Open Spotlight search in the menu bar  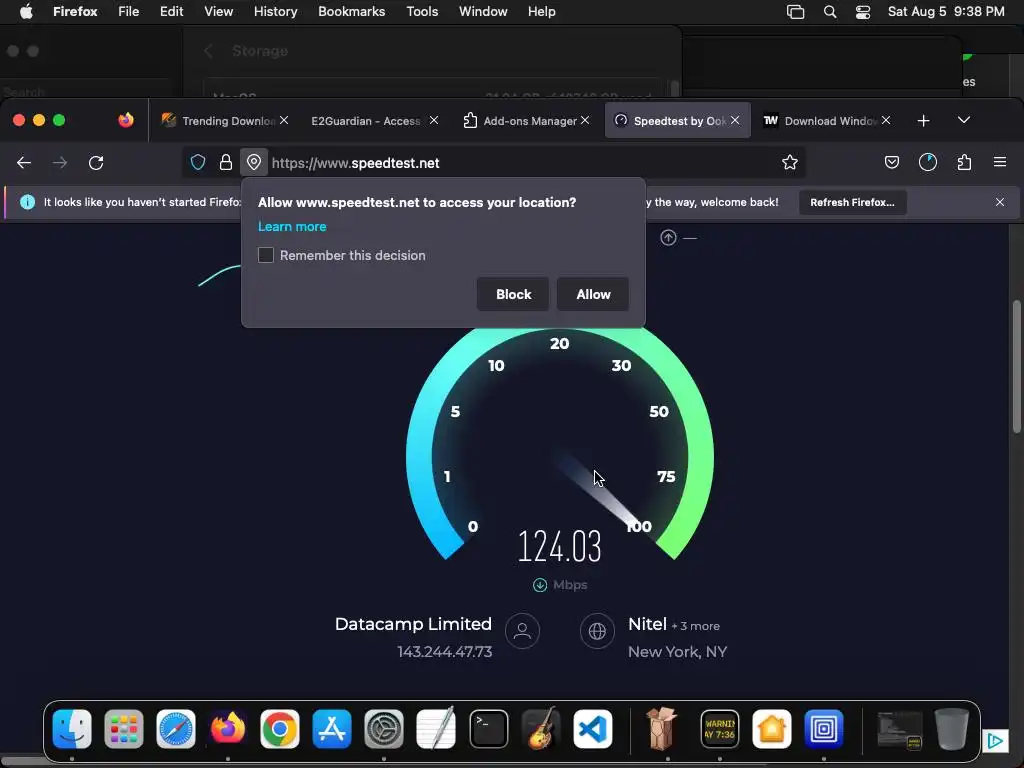tap(830, 12)
